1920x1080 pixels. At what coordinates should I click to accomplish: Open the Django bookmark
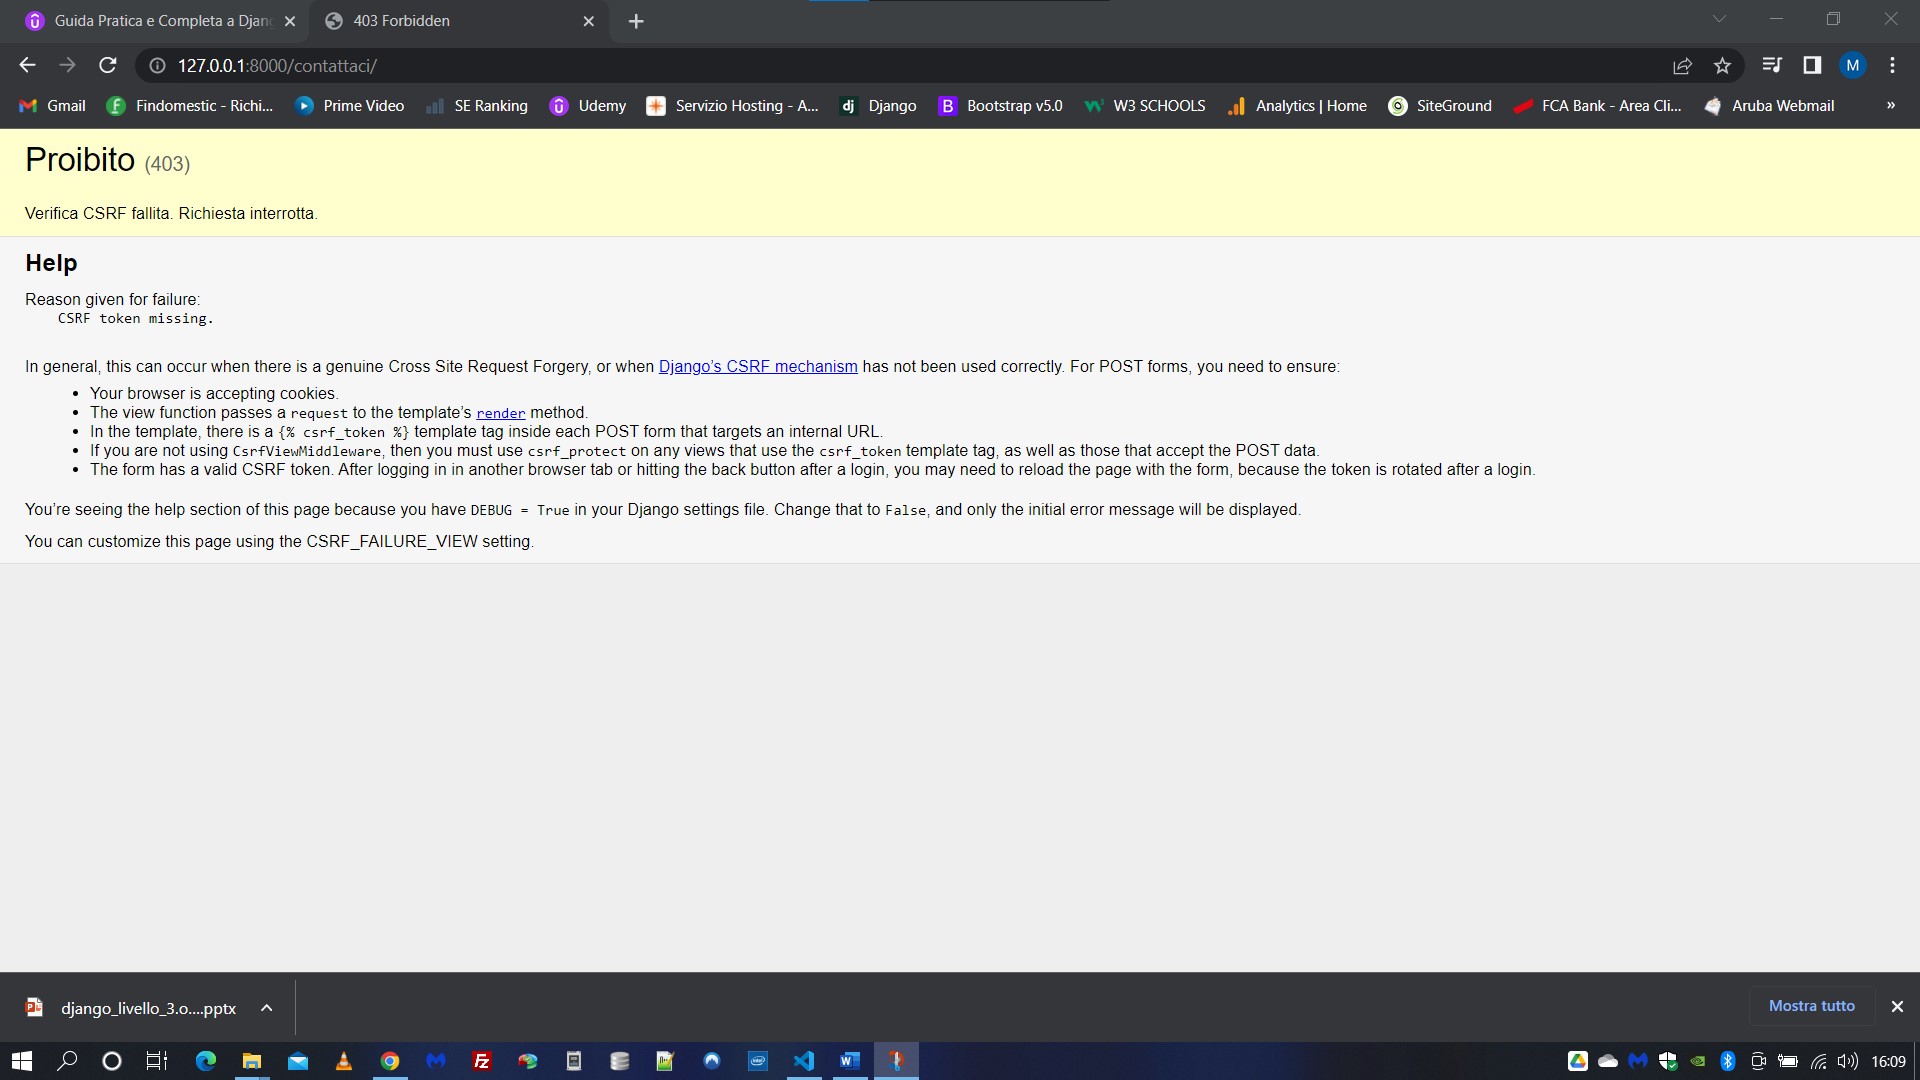pos(878,106)
